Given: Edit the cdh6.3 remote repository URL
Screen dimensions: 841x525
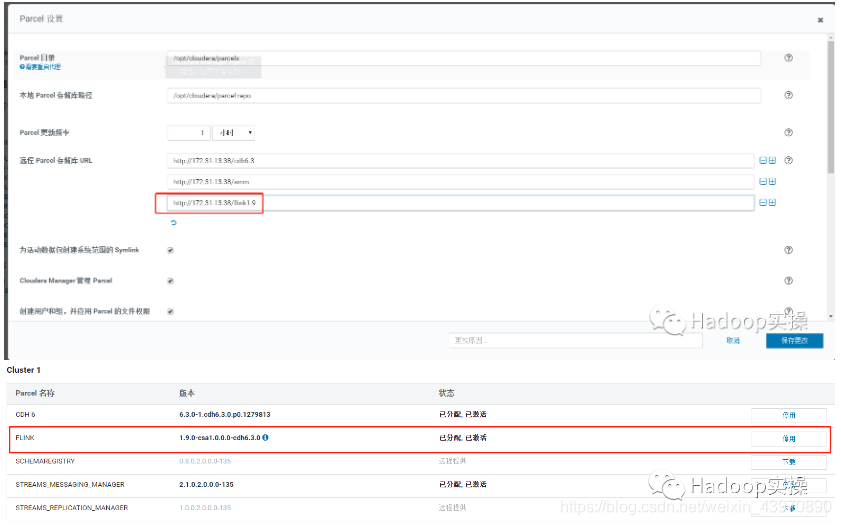Looking at the screenshot, I should click(x=461, y=160).
